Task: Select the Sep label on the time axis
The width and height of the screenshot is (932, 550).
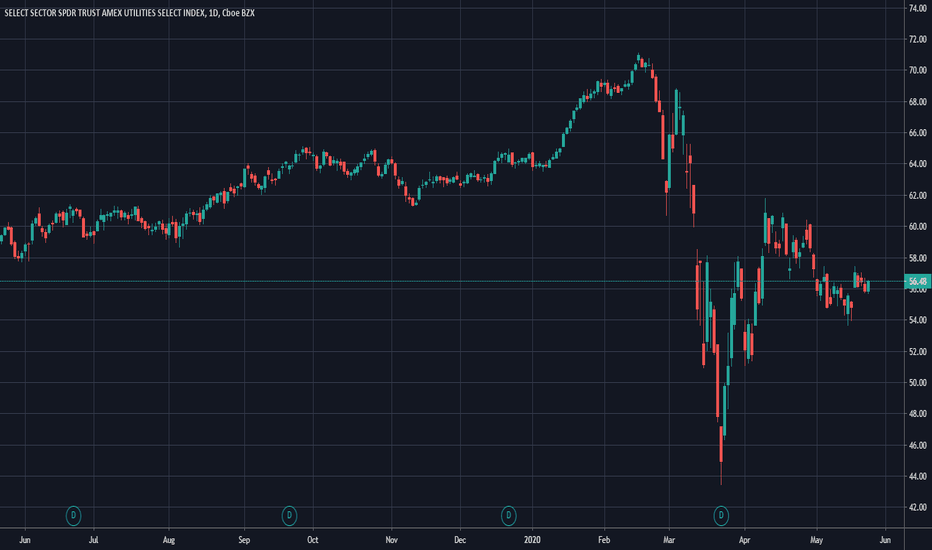Action: pos(244,540)
